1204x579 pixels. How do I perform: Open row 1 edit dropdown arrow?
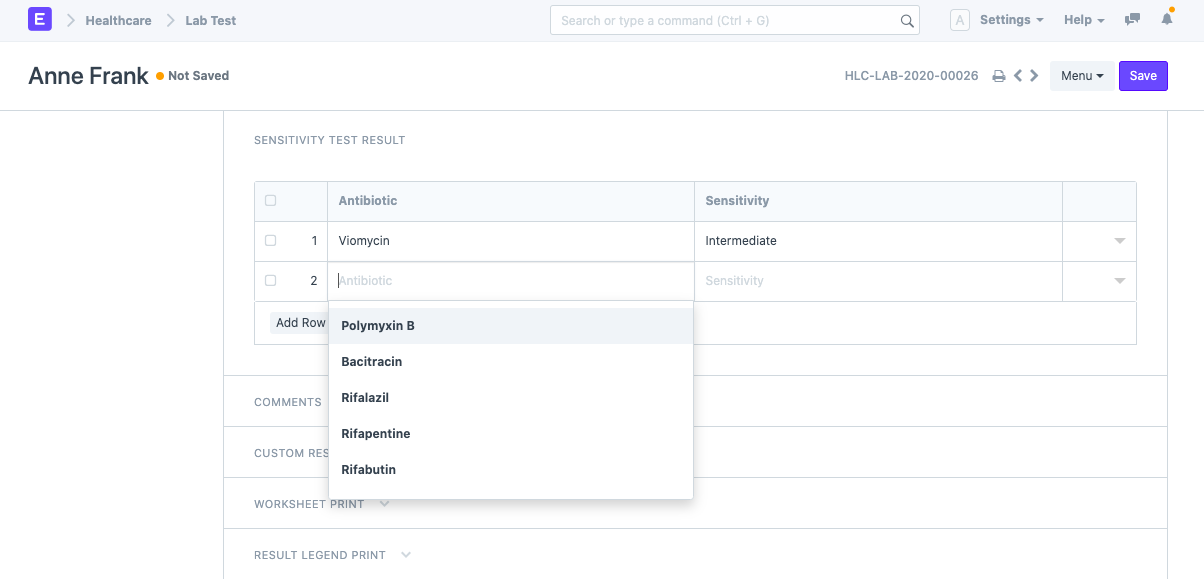coord(1120,241)
